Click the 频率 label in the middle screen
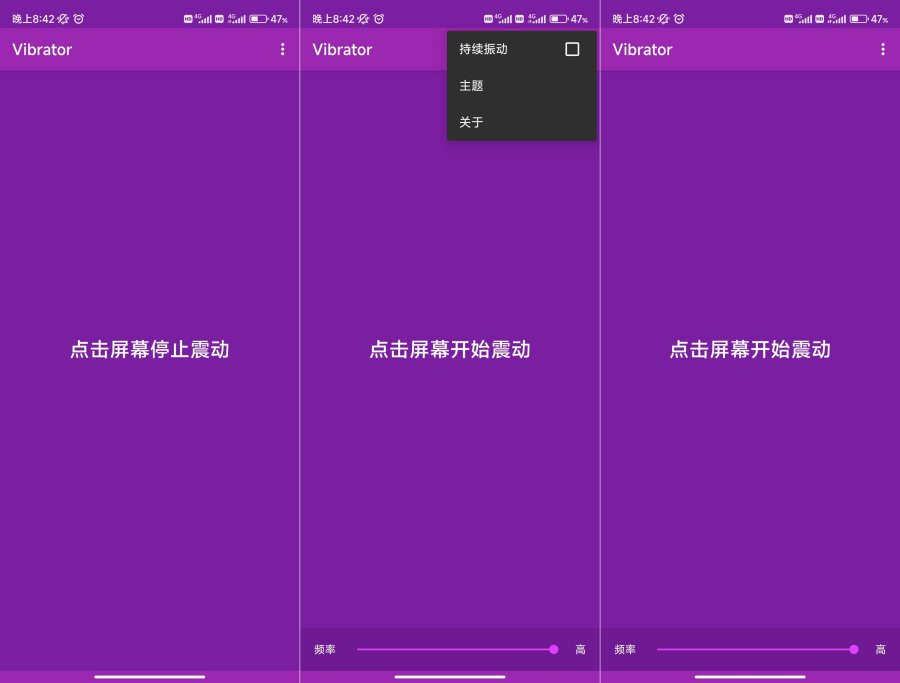This screenshot has height=683, width=900. point(325,649)
